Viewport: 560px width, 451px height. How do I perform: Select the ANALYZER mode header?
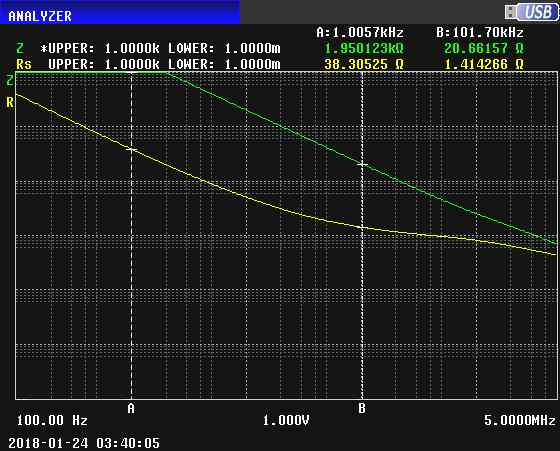40,16
